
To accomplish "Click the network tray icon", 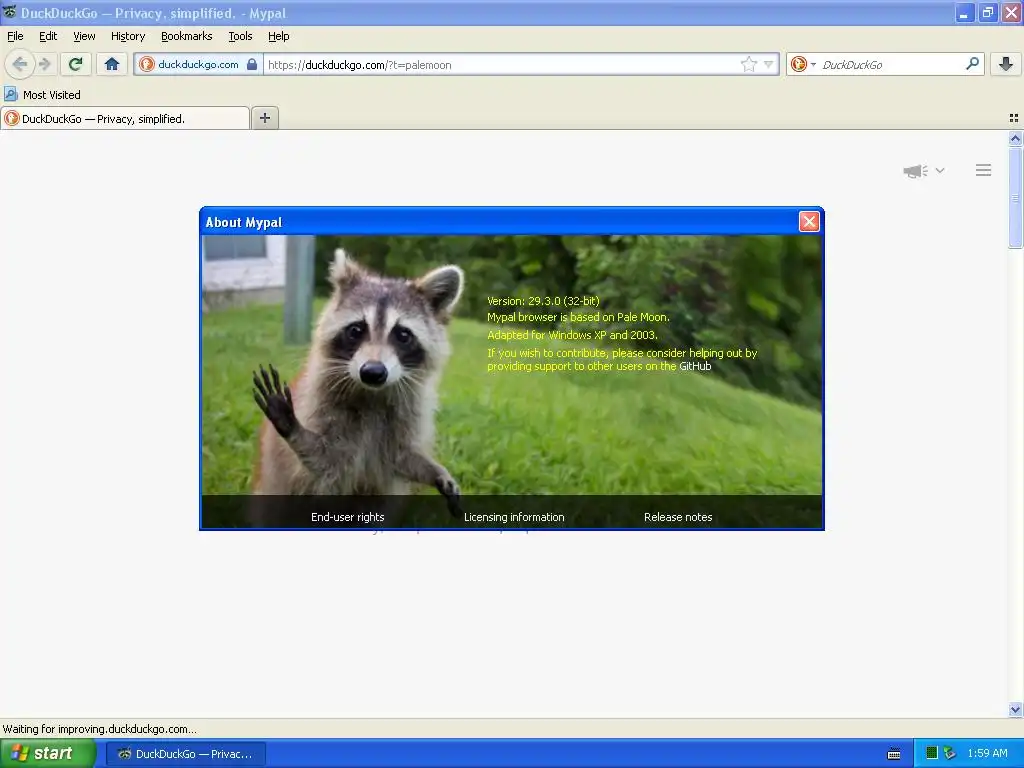I will pos(950,753).
